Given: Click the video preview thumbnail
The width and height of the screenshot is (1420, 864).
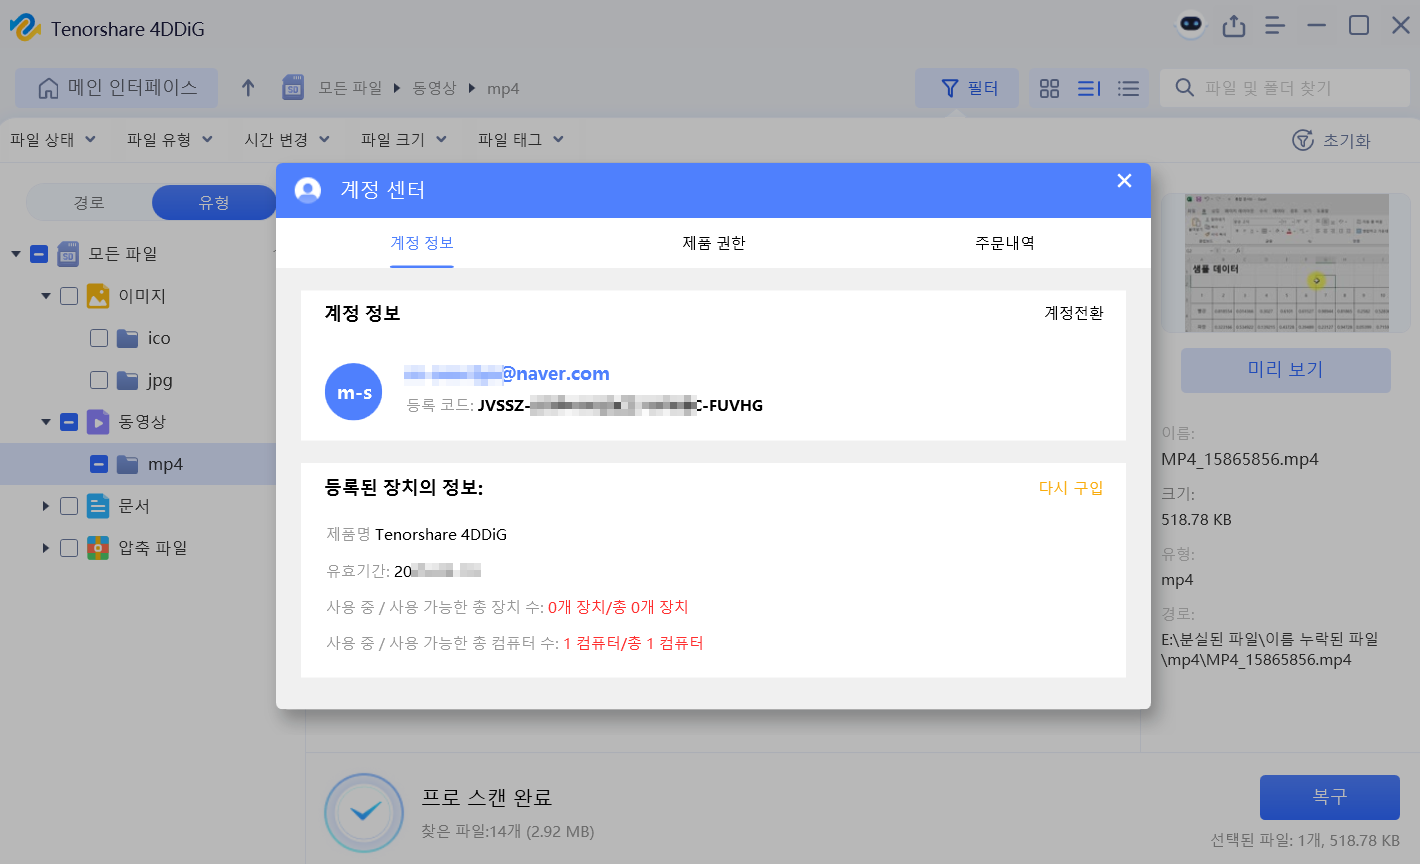Looking at the screenshot, I should 1286,263.
